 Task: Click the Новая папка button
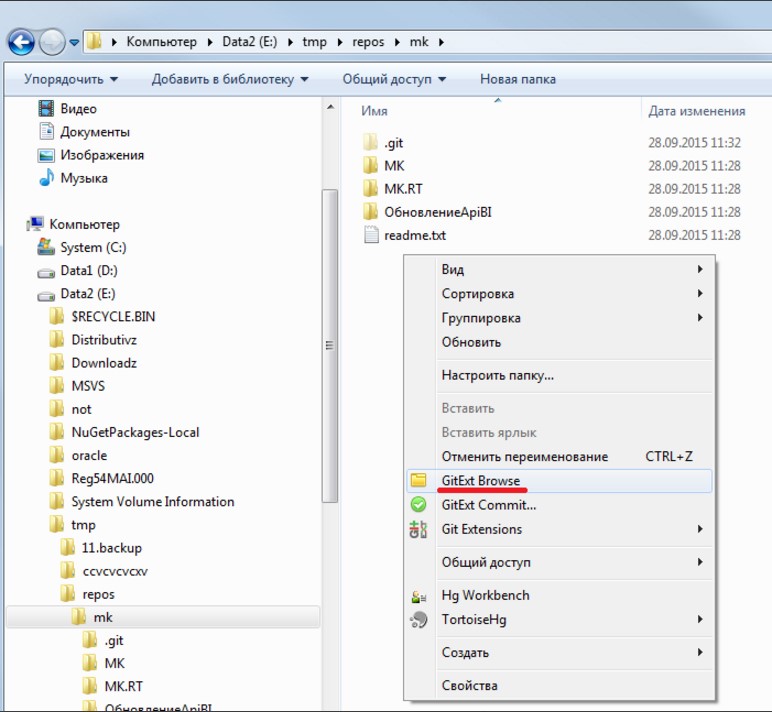click(x=518, y=79)
